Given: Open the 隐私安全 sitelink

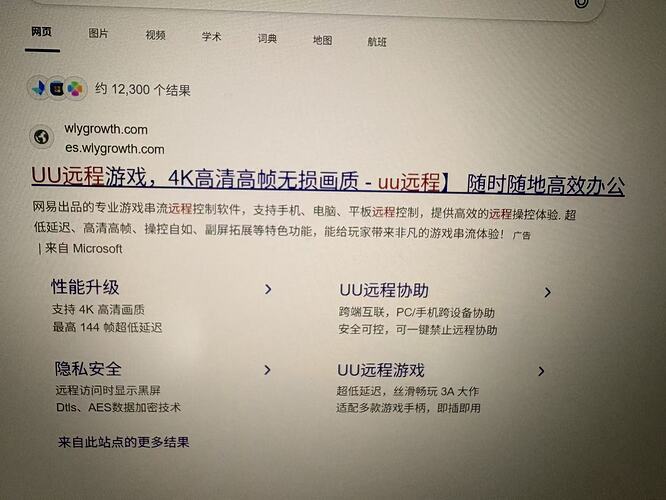Looking at the screenshot, I should [x=88, y=369].
